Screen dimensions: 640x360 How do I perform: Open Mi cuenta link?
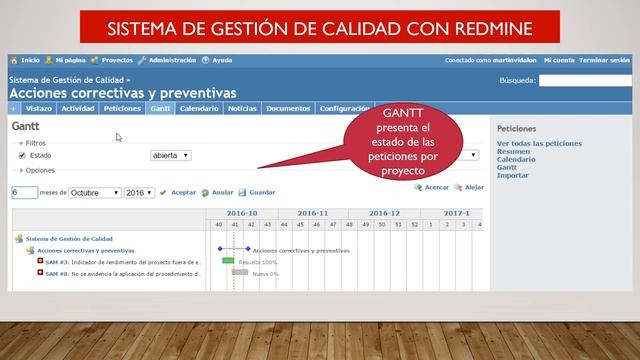click(559, 60)
